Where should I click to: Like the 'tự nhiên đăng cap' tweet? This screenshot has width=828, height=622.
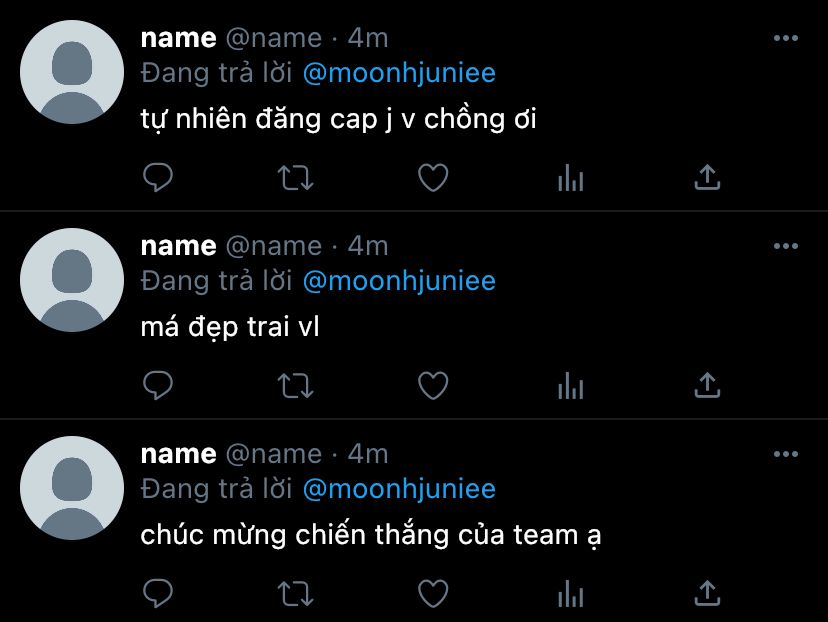(433, 177)
